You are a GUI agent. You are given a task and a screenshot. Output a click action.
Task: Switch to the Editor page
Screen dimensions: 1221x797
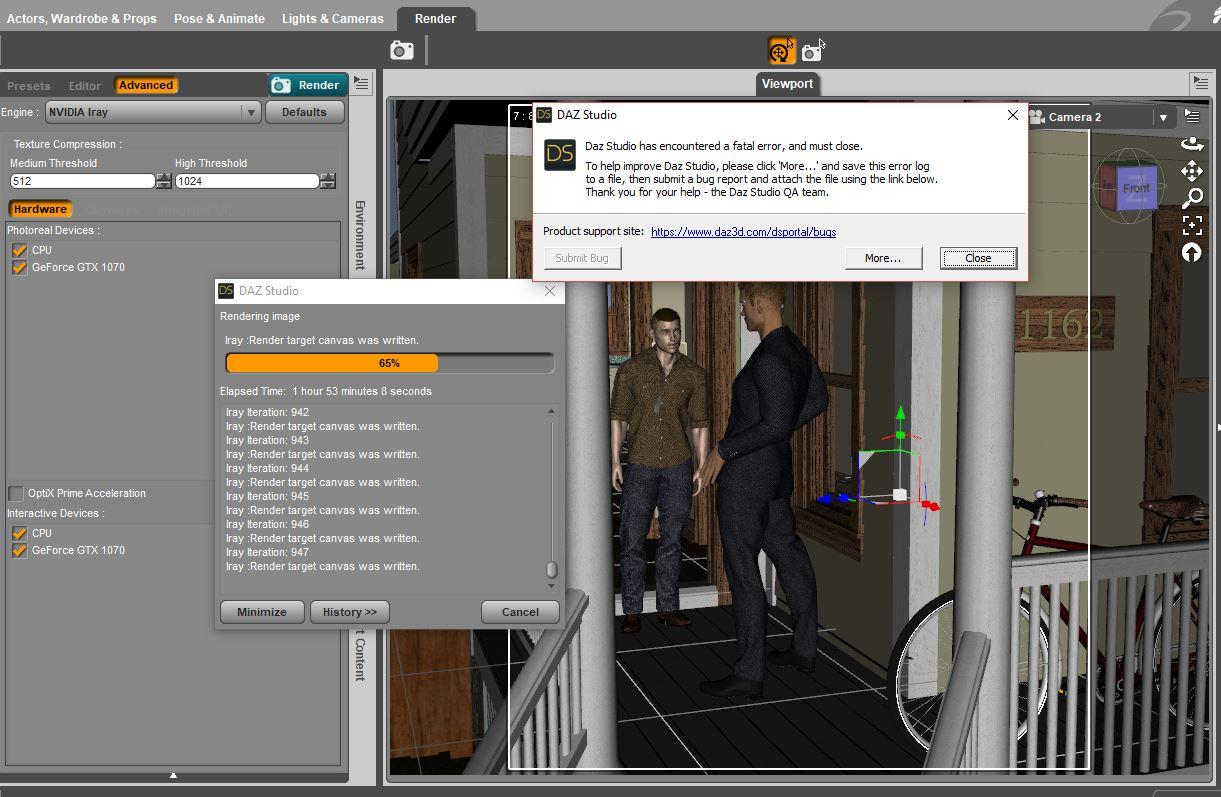click(84, 86)
